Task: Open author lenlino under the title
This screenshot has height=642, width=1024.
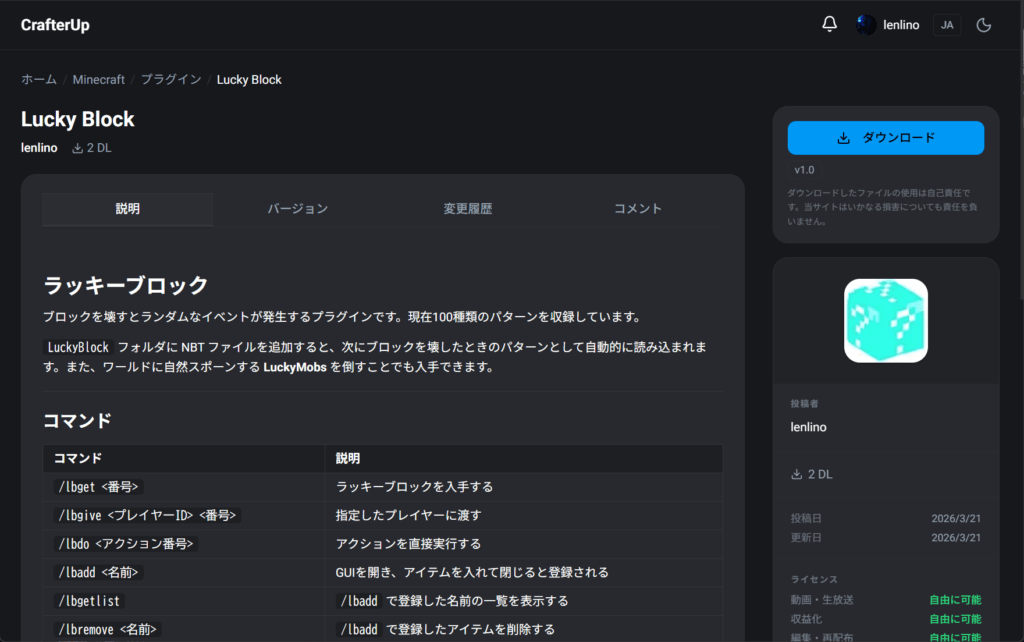Action: point(39,148)
